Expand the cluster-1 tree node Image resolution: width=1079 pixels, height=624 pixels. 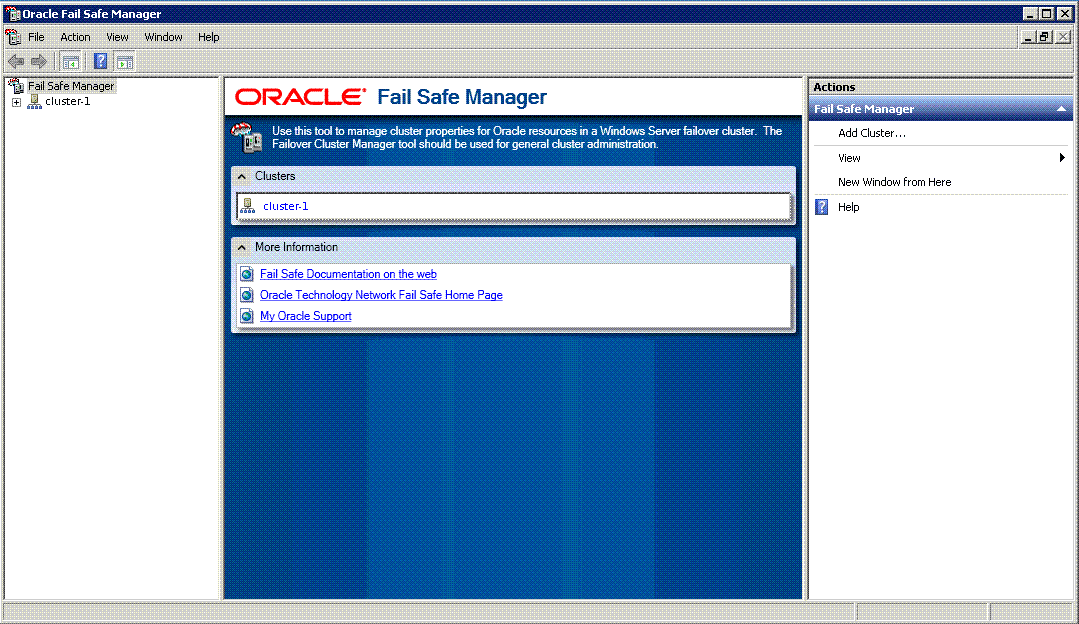17,102
